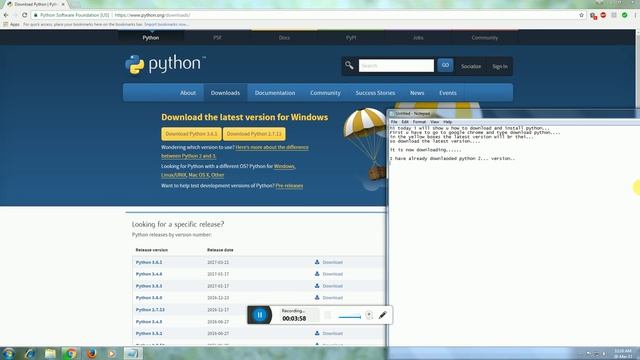Open the media player taskbar icon

[111, 353]
